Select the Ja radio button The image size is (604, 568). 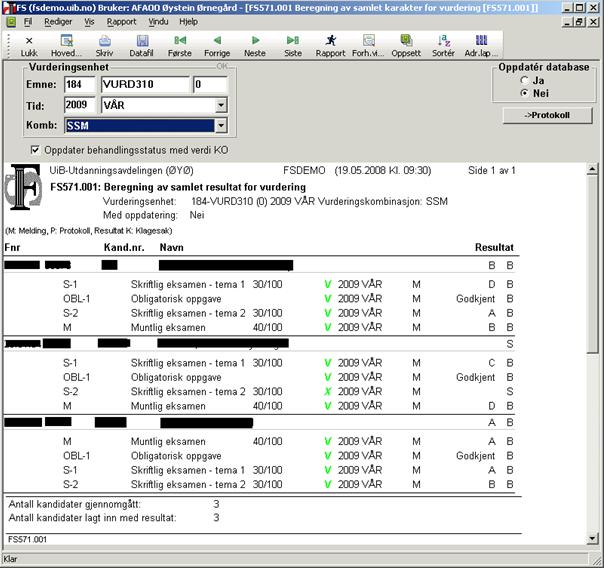click(x=524, y=80)
